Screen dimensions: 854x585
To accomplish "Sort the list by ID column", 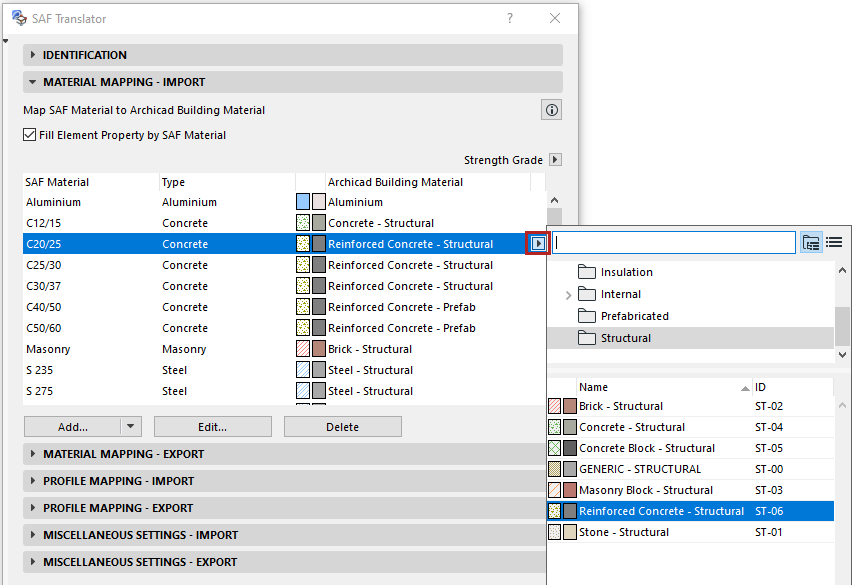I will 792,387.
